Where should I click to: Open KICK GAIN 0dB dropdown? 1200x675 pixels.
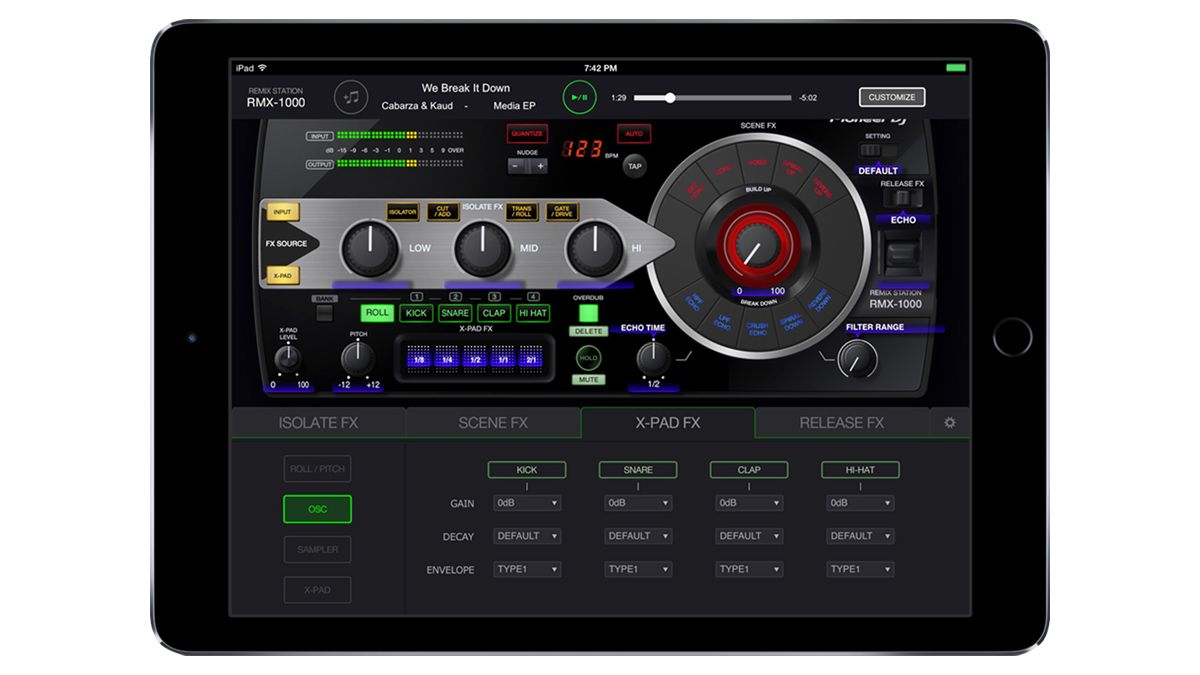point(527,503)
